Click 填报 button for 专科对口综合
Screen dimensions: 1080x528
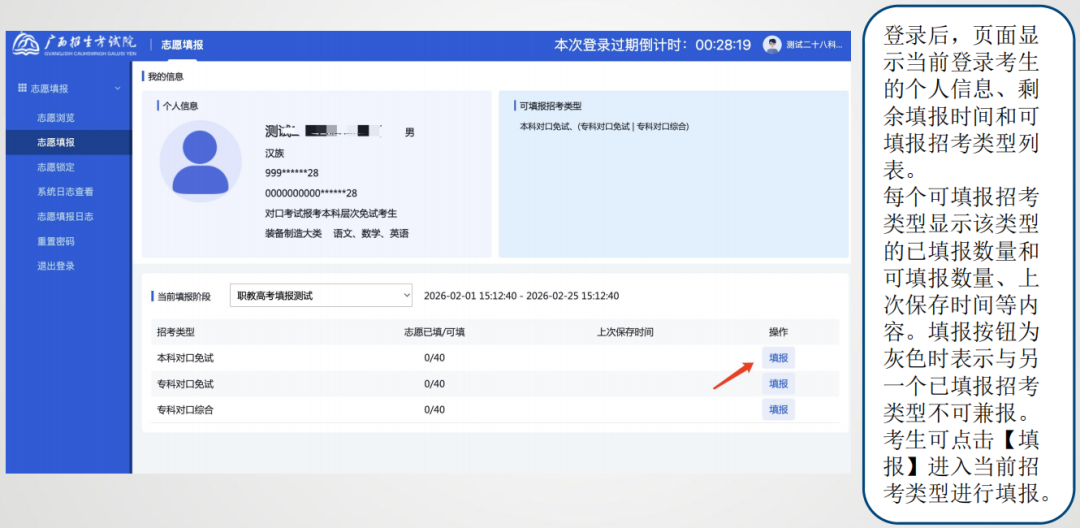[x=778, y=409]
